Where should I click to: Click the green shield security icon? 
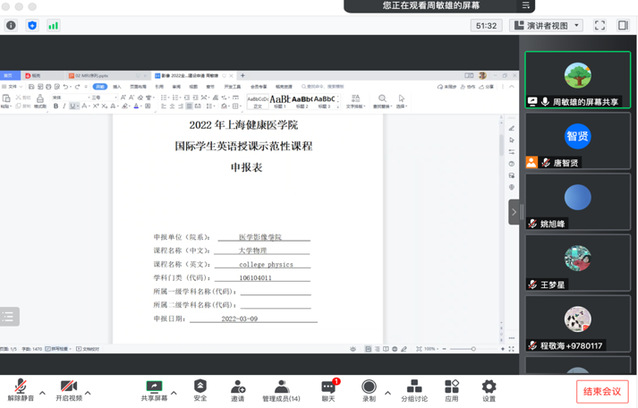32,25
